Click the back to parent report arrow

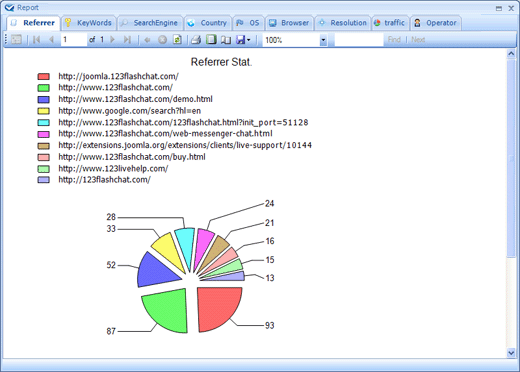(x=147, y=40)
